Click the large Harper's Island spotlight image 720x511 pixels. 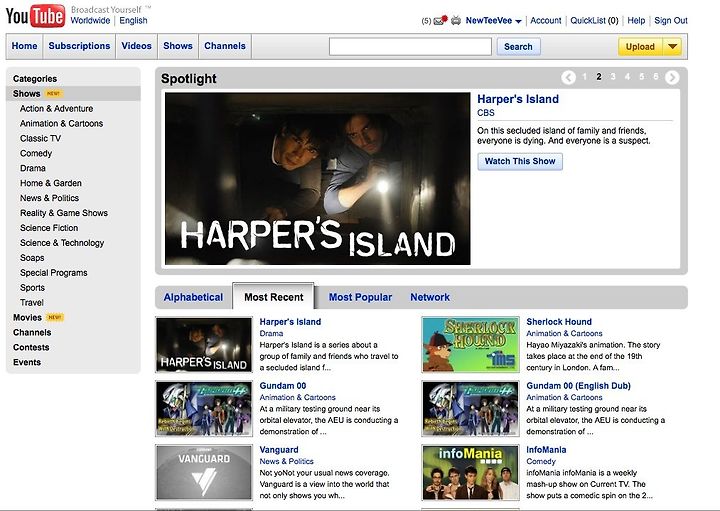click(318, 179)
